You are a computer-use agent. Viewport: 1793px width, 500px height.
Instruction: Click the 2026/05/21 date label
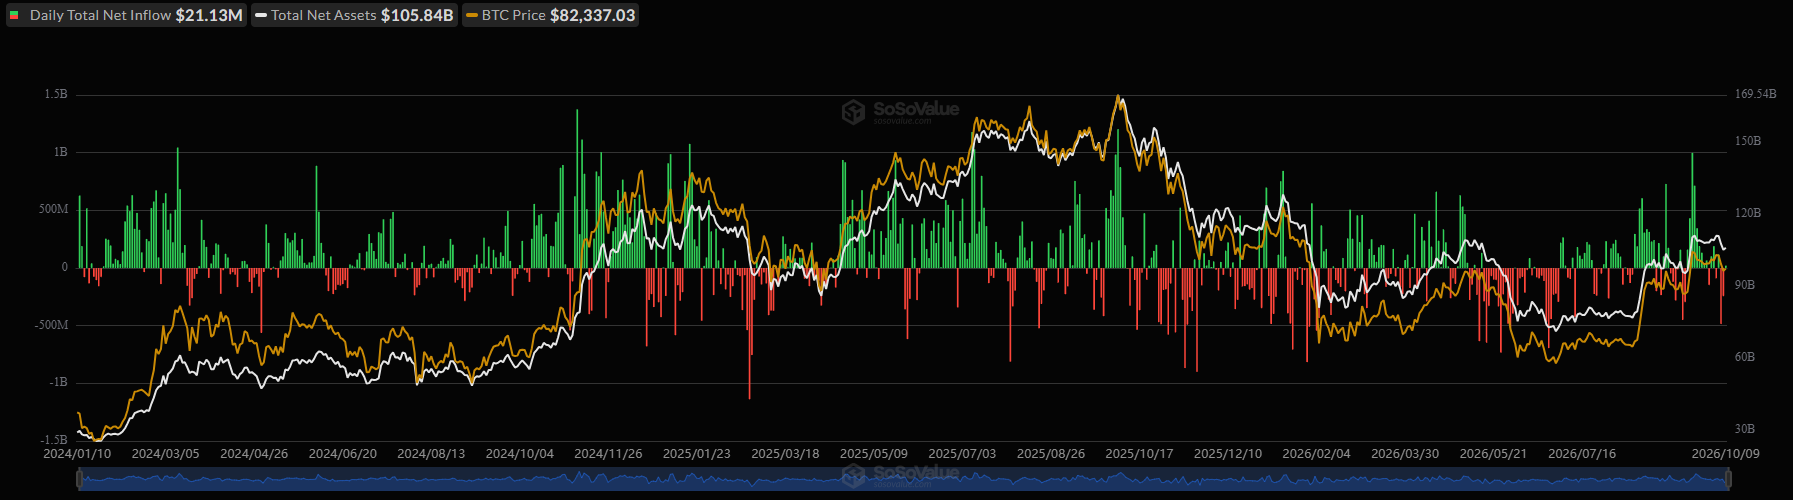click(x=1493, y=454)
